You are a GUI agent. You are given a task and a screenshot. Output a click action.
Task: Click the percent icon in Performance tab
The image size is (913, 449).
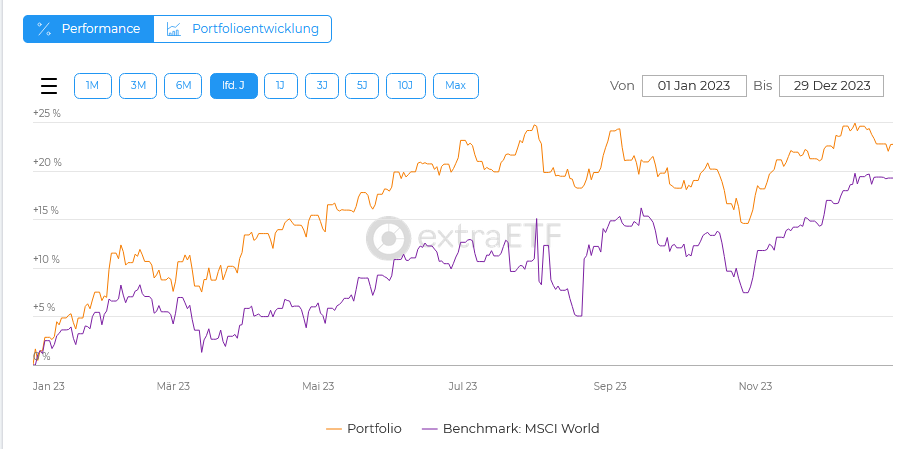point(44,29)
